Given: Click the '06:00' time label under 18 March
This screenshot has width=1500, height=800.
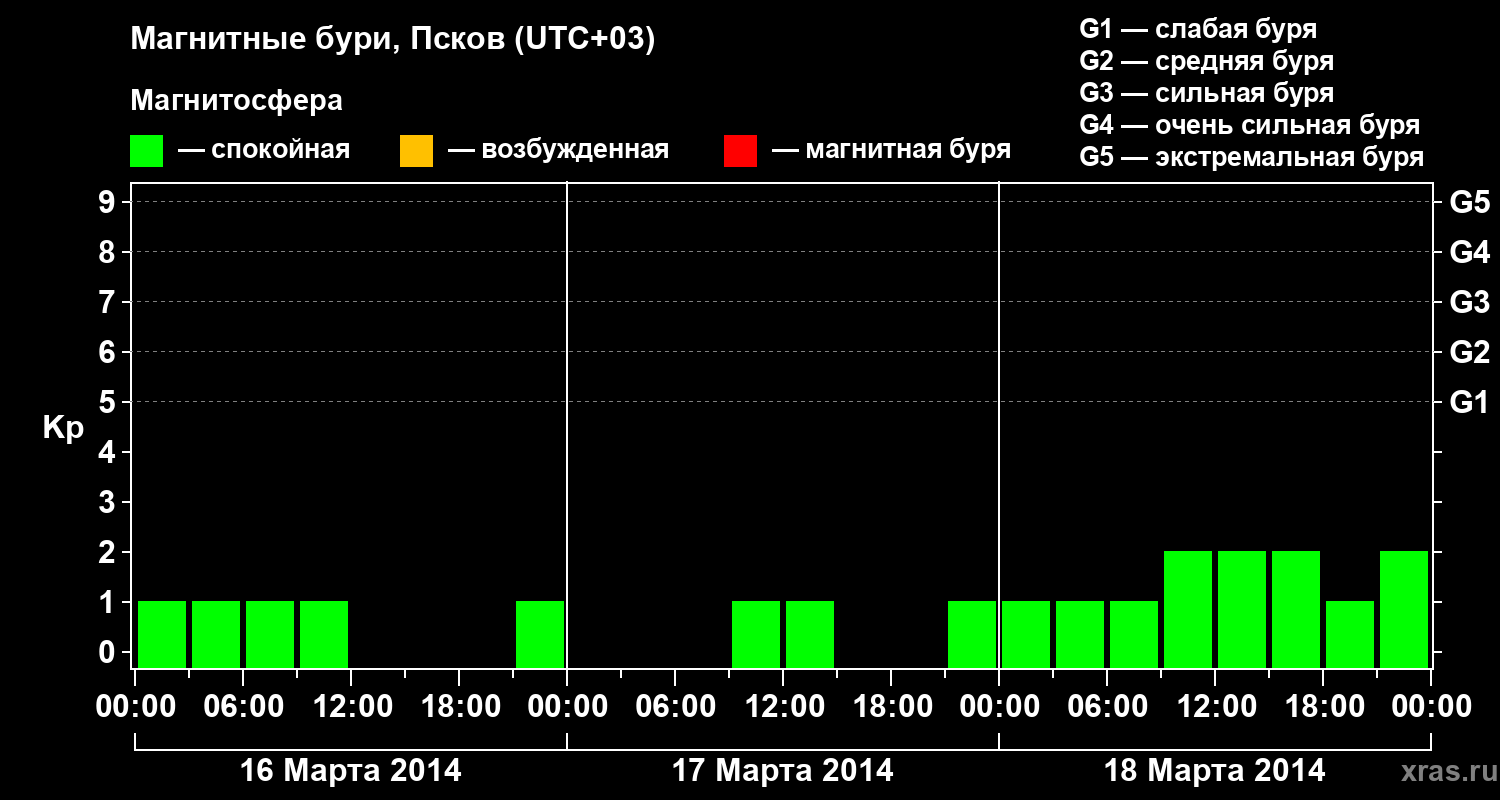Looking at the screenshot, I should click(x=1107, y=707).
